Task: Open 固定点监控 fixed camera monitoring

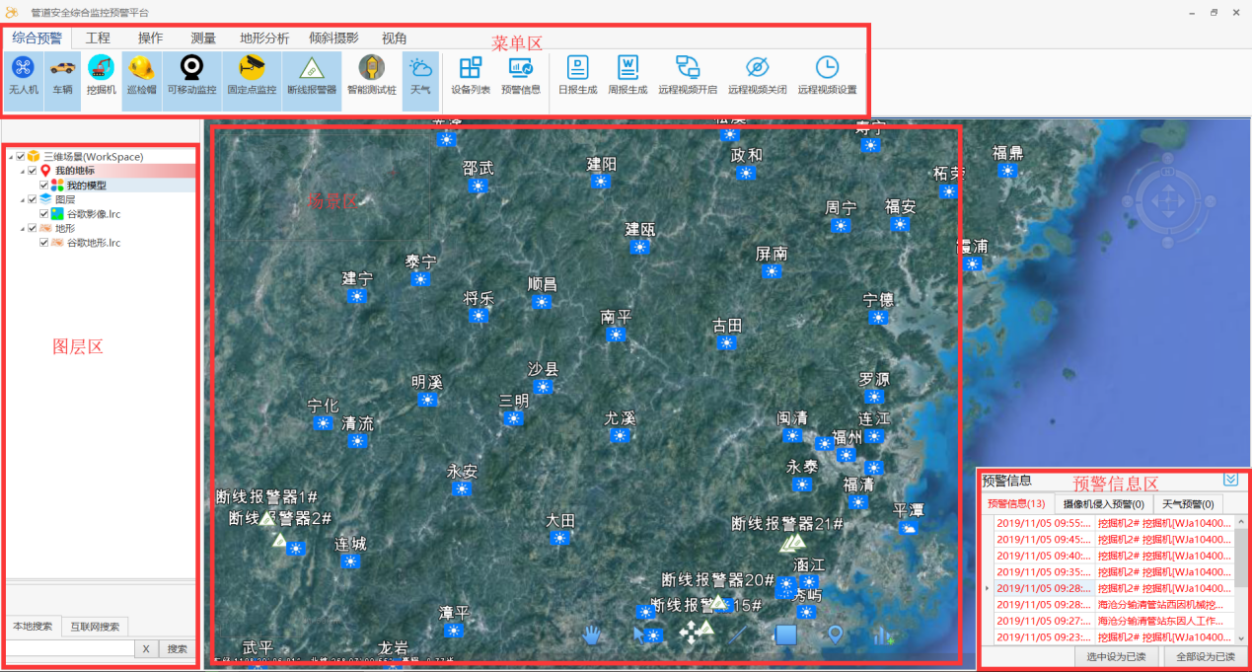Action: click(252, 69)
